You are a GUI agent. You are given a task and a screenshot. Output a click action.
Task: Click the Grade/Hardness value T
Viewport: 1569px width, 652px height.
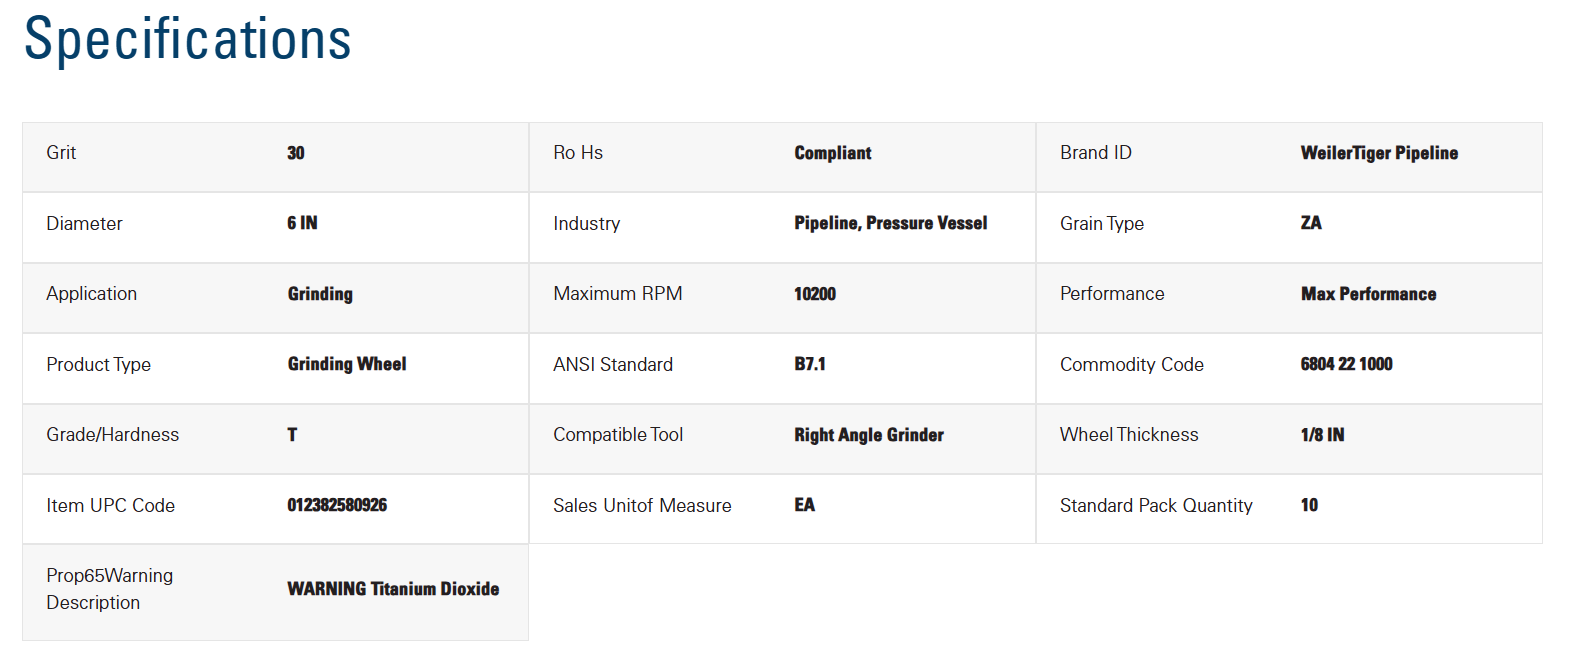tap(292, 435)
